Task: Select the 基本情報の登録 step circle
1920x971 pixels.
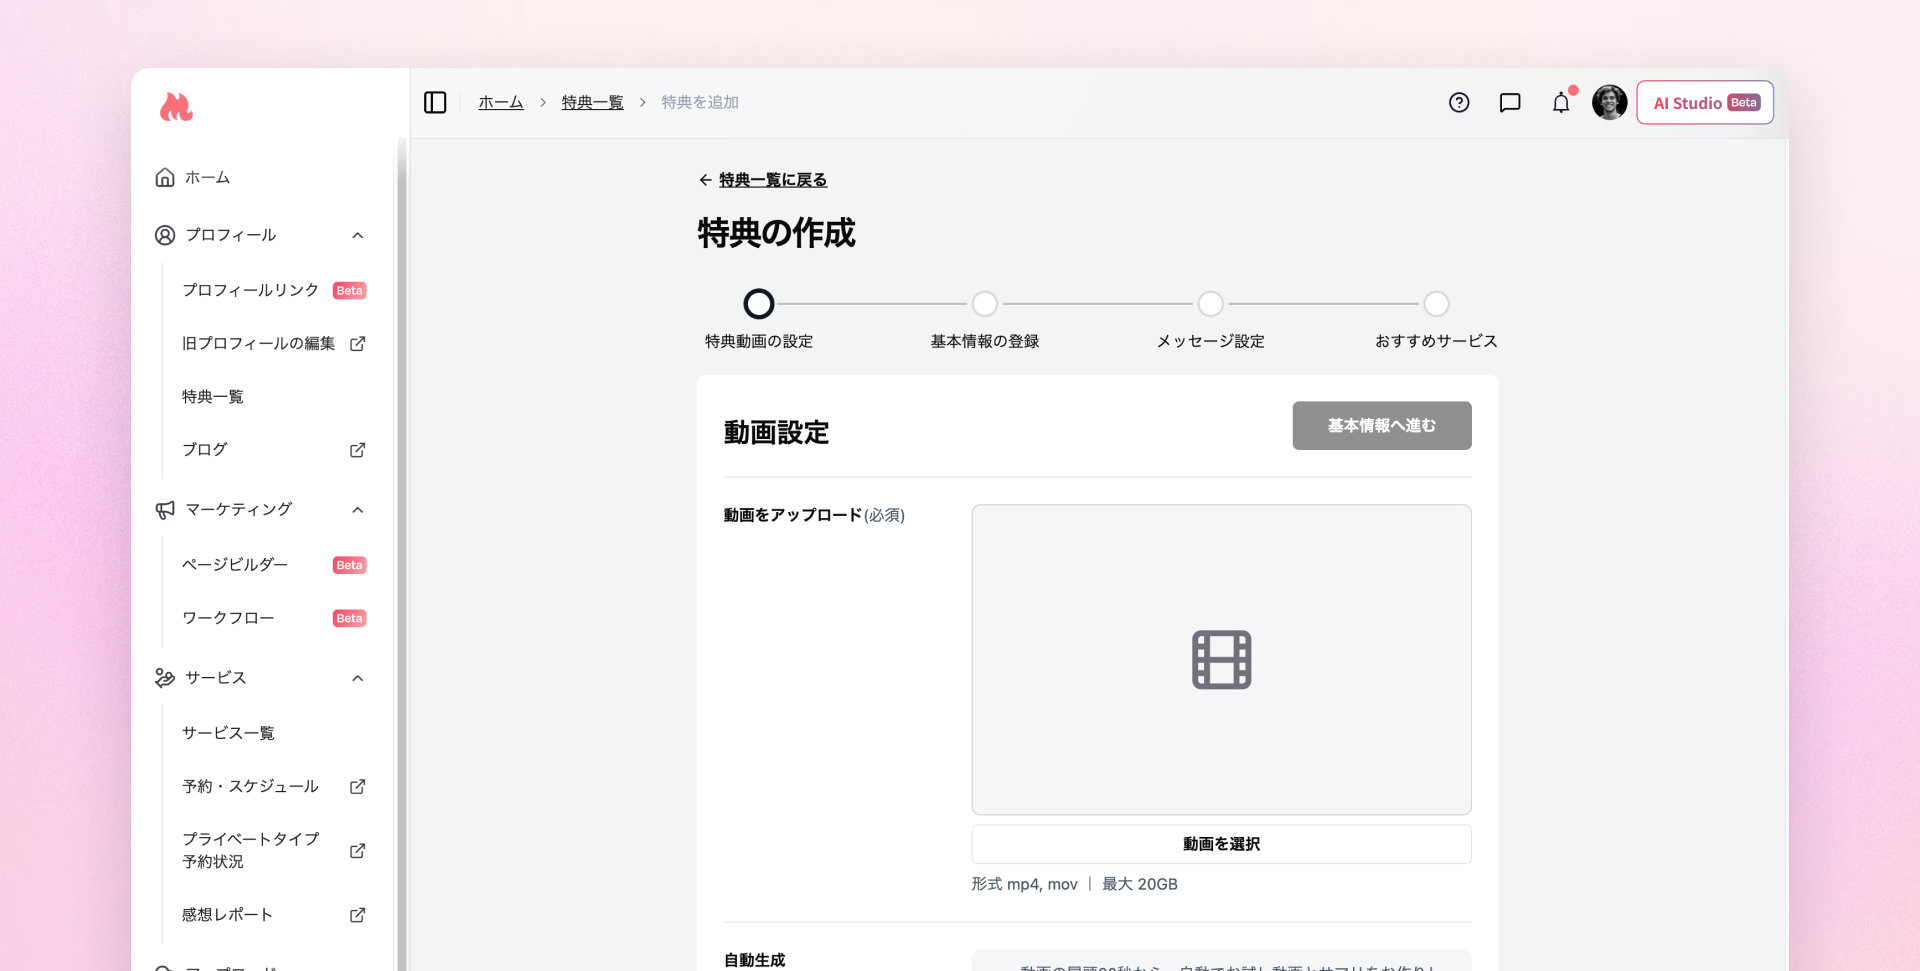Action: [984, 304]
